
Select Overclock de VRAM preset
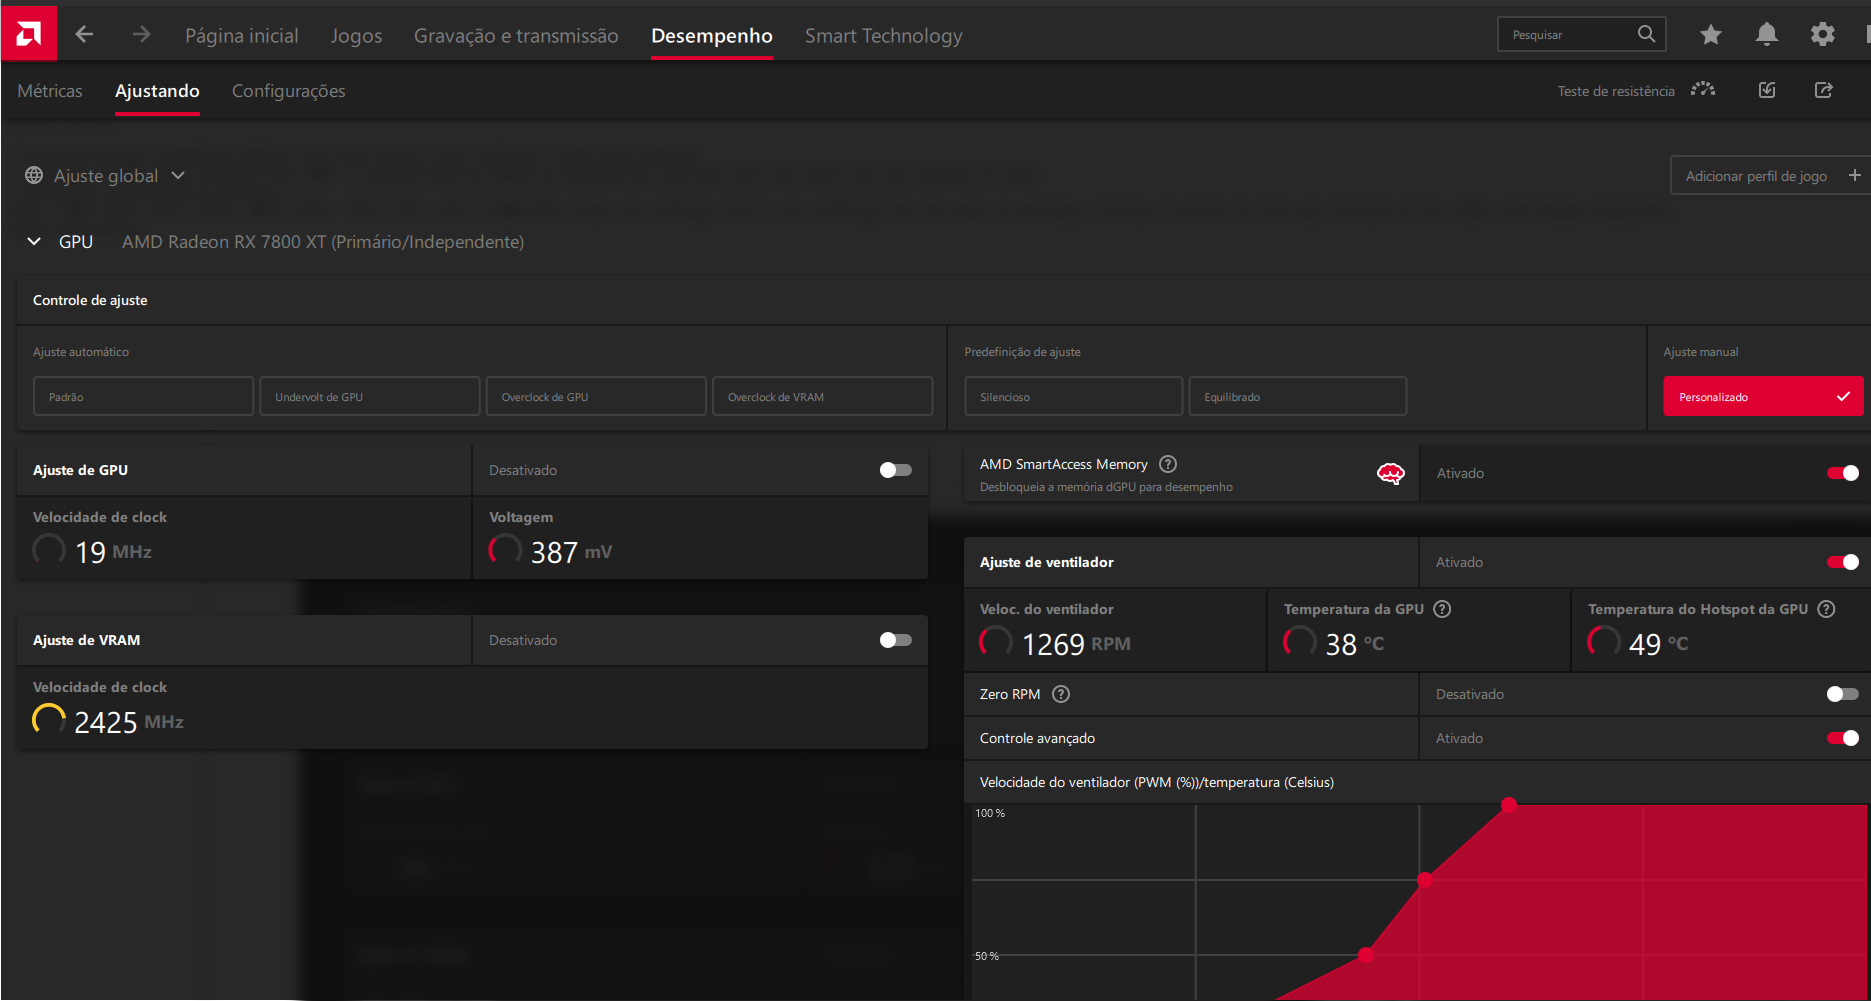[822, 396]
